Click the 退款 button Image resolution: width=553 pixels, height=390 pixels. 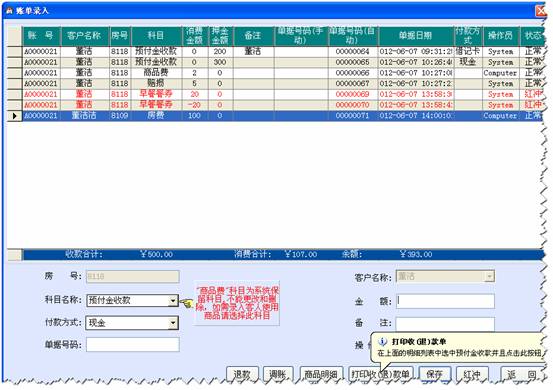pyautogui.click(x=242, y=374)
